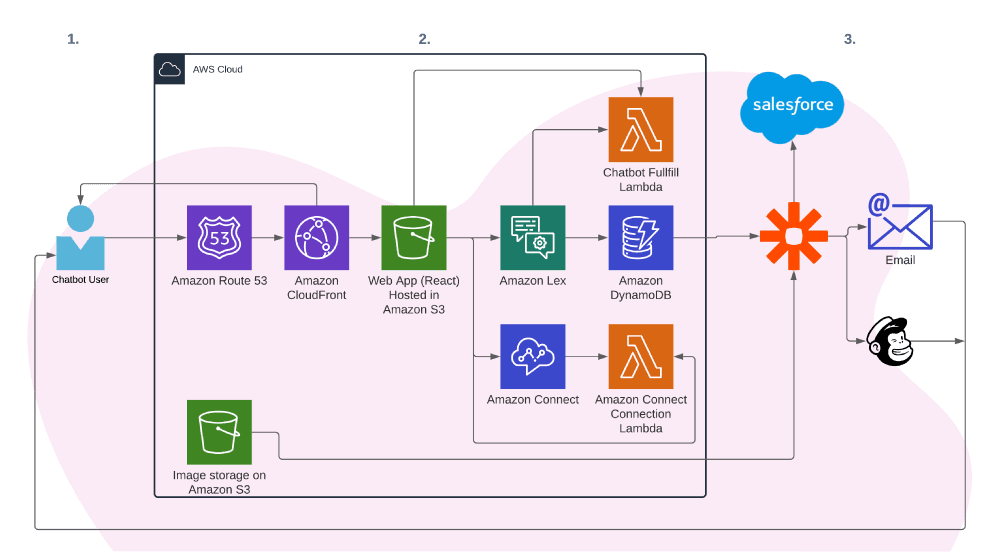The image size is (1000, 555).
Task: Select the Amazon DynamoDB icon
Action: tap(641, 237)
